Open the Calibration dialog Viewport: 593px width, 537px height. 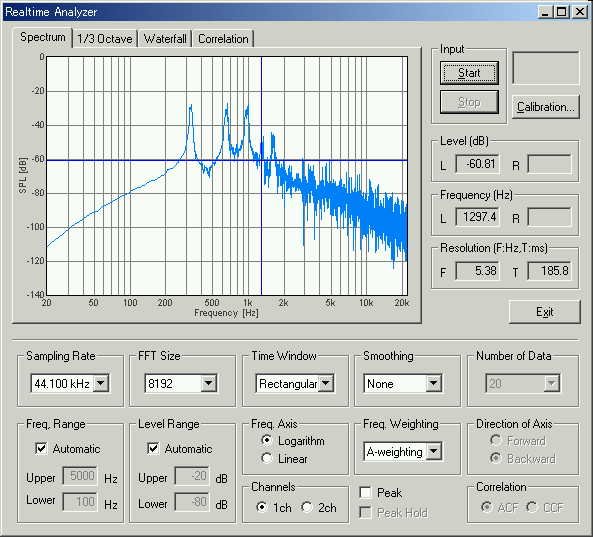click(546, 107)
